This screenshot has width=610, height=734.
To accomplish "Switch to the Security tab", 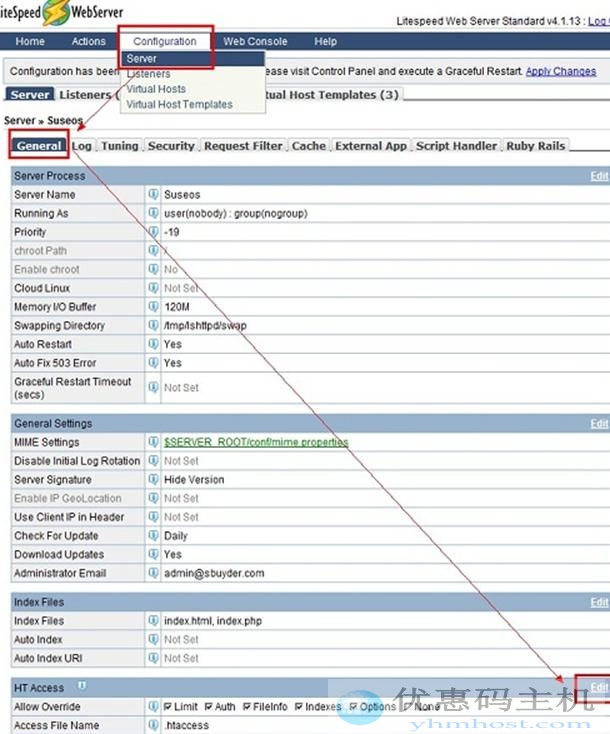I will click(171, 146).
